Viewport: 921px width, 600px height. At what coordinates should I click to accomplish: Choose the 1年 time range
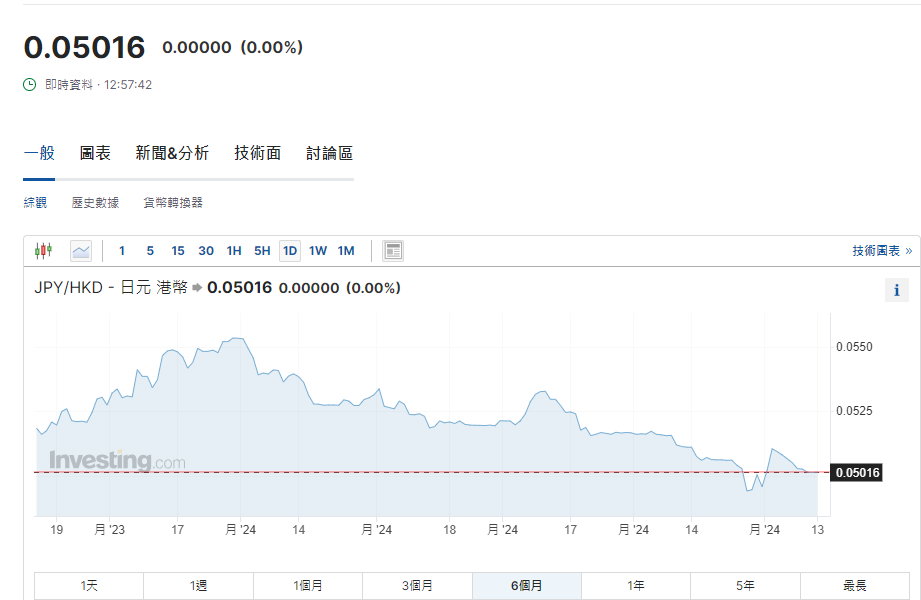click(636, 586)
